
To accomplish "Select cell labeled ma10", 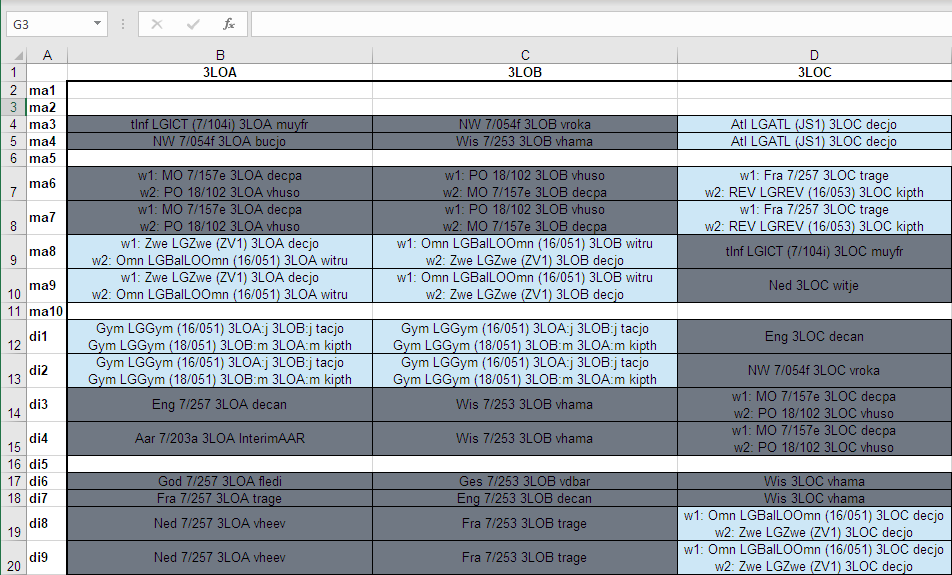I will [47, 311].
